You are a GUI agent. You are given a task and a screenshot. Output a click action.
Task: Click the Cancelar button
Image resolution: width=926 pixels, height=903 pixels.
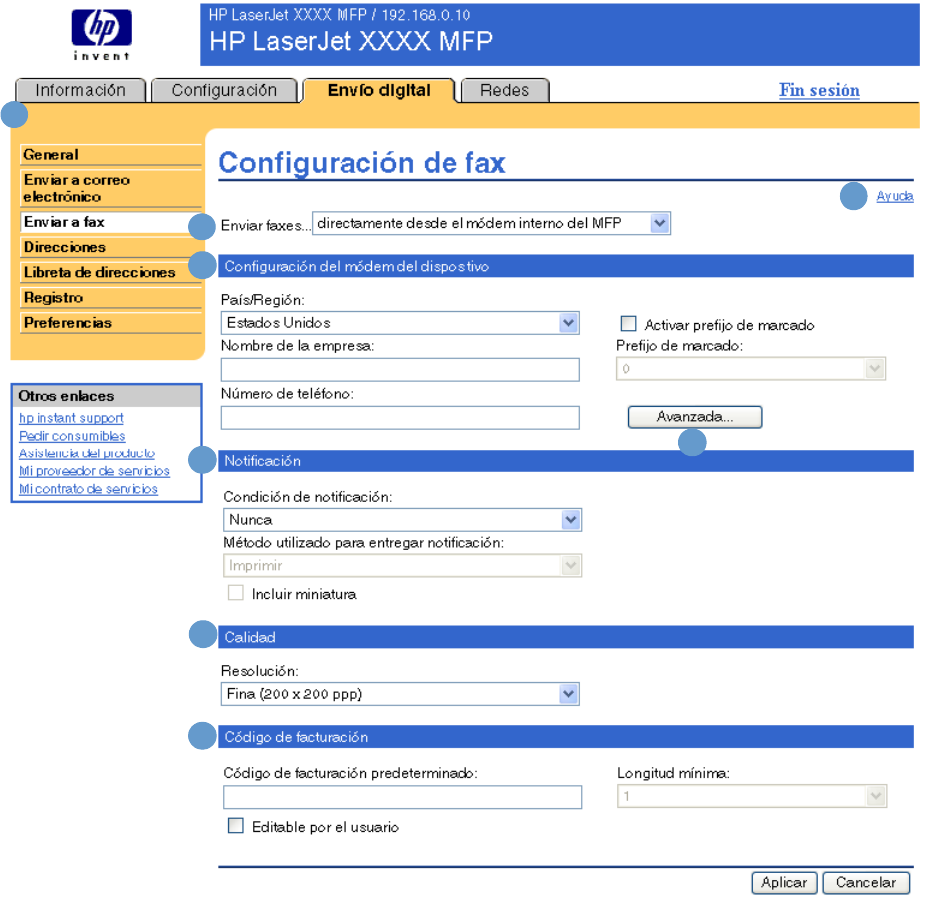tap(866, 883)
